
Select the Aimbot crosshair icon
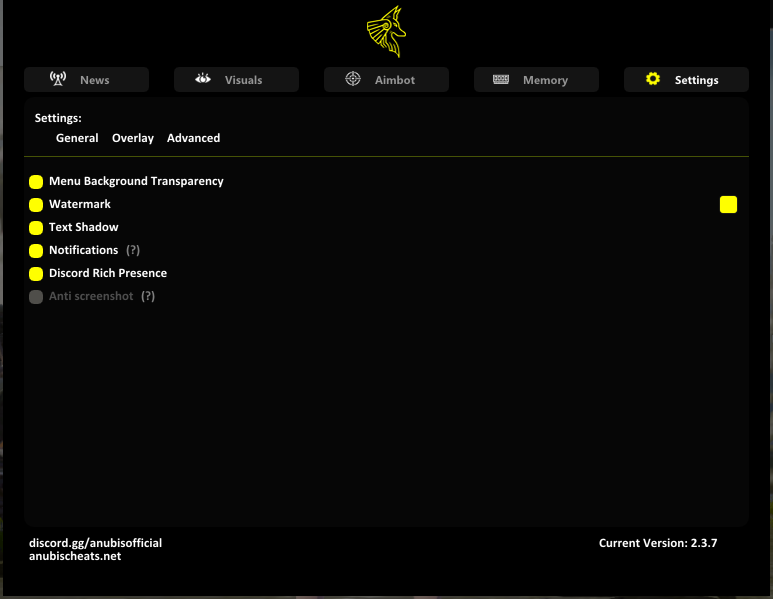point(353,79)
